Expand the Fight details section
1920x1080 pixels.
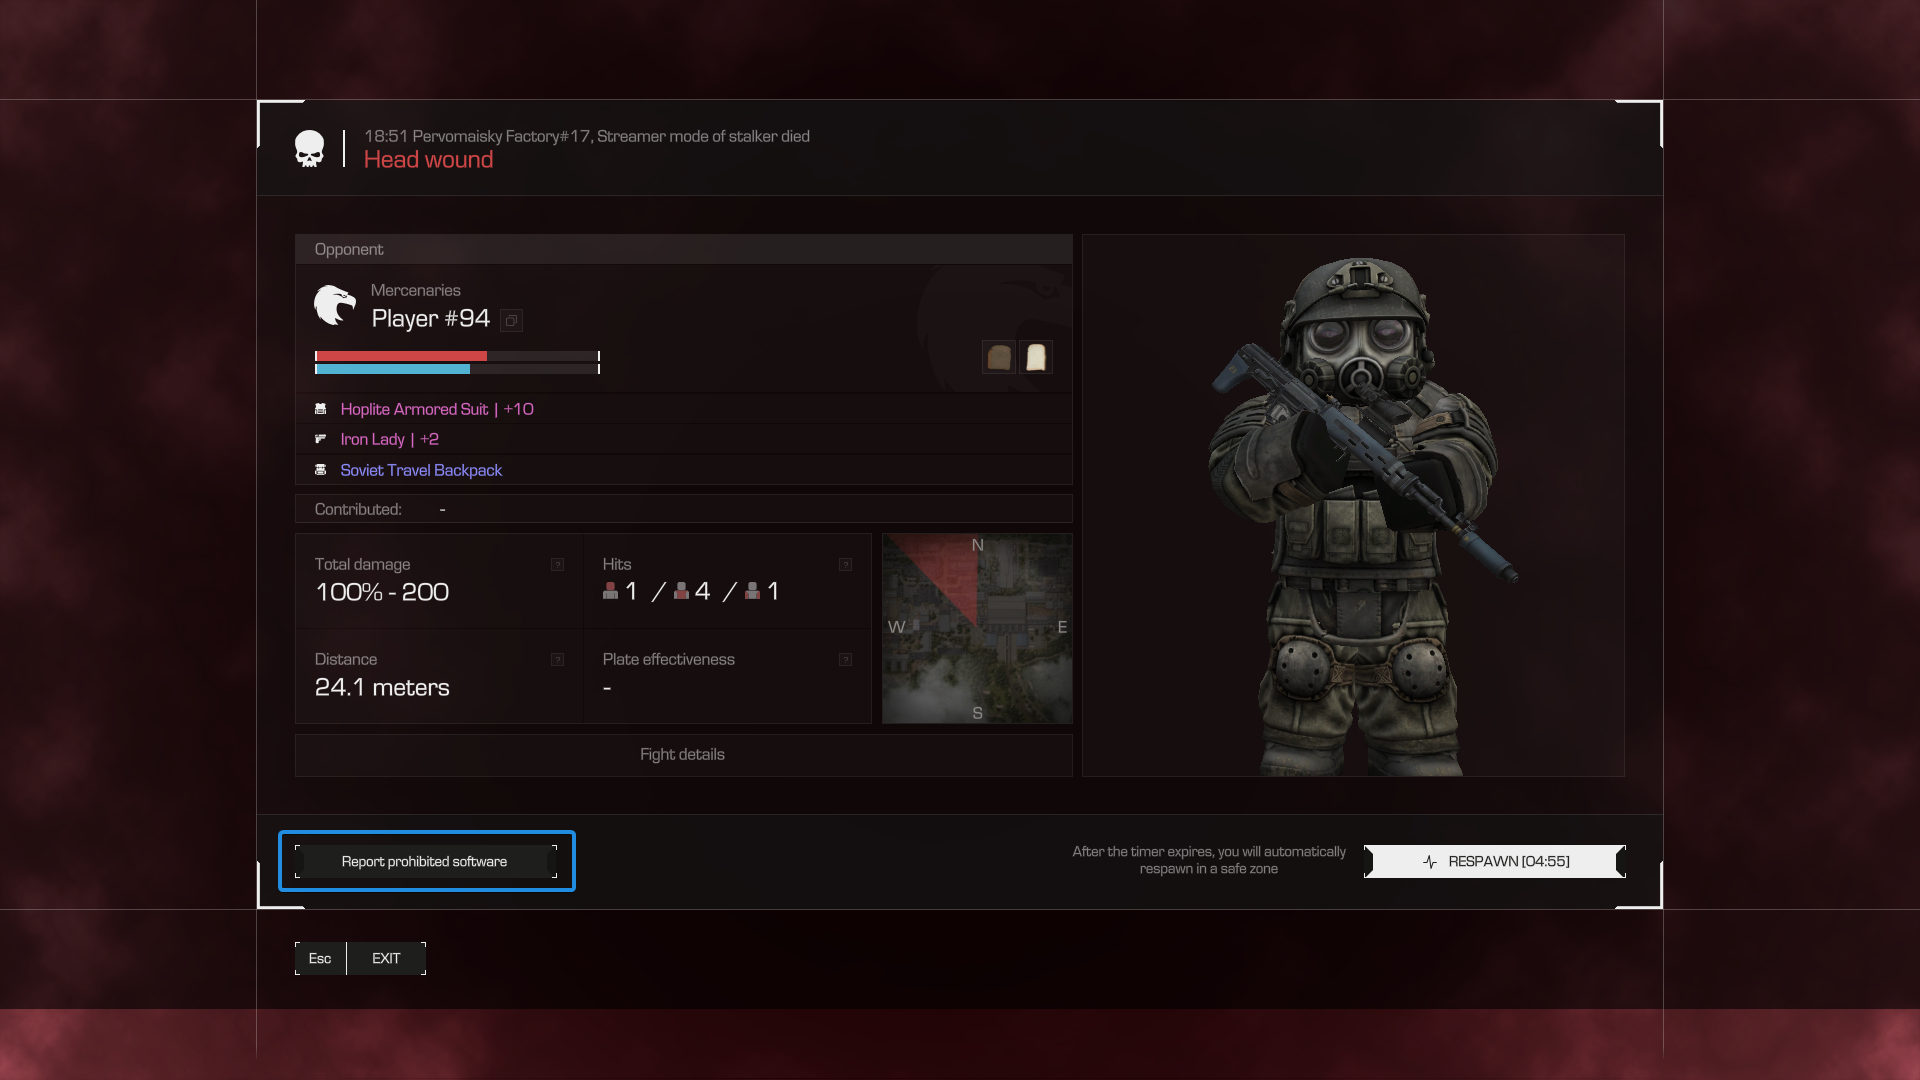coord(683,755)
